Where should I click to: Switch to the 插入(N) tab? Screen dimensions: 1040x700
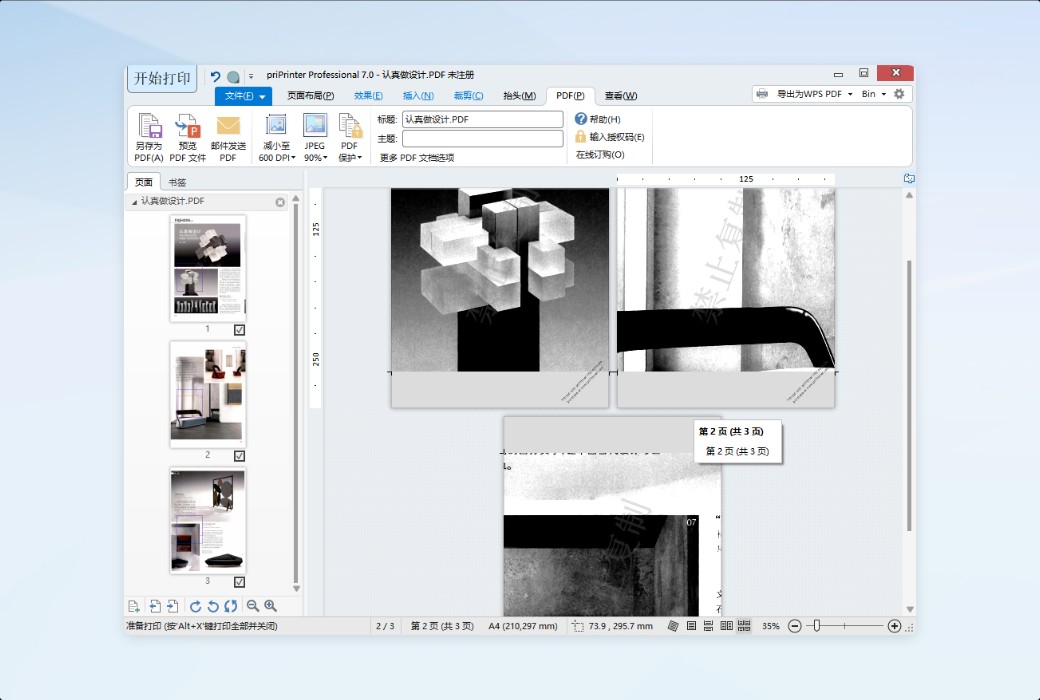[x=418, y=96]
